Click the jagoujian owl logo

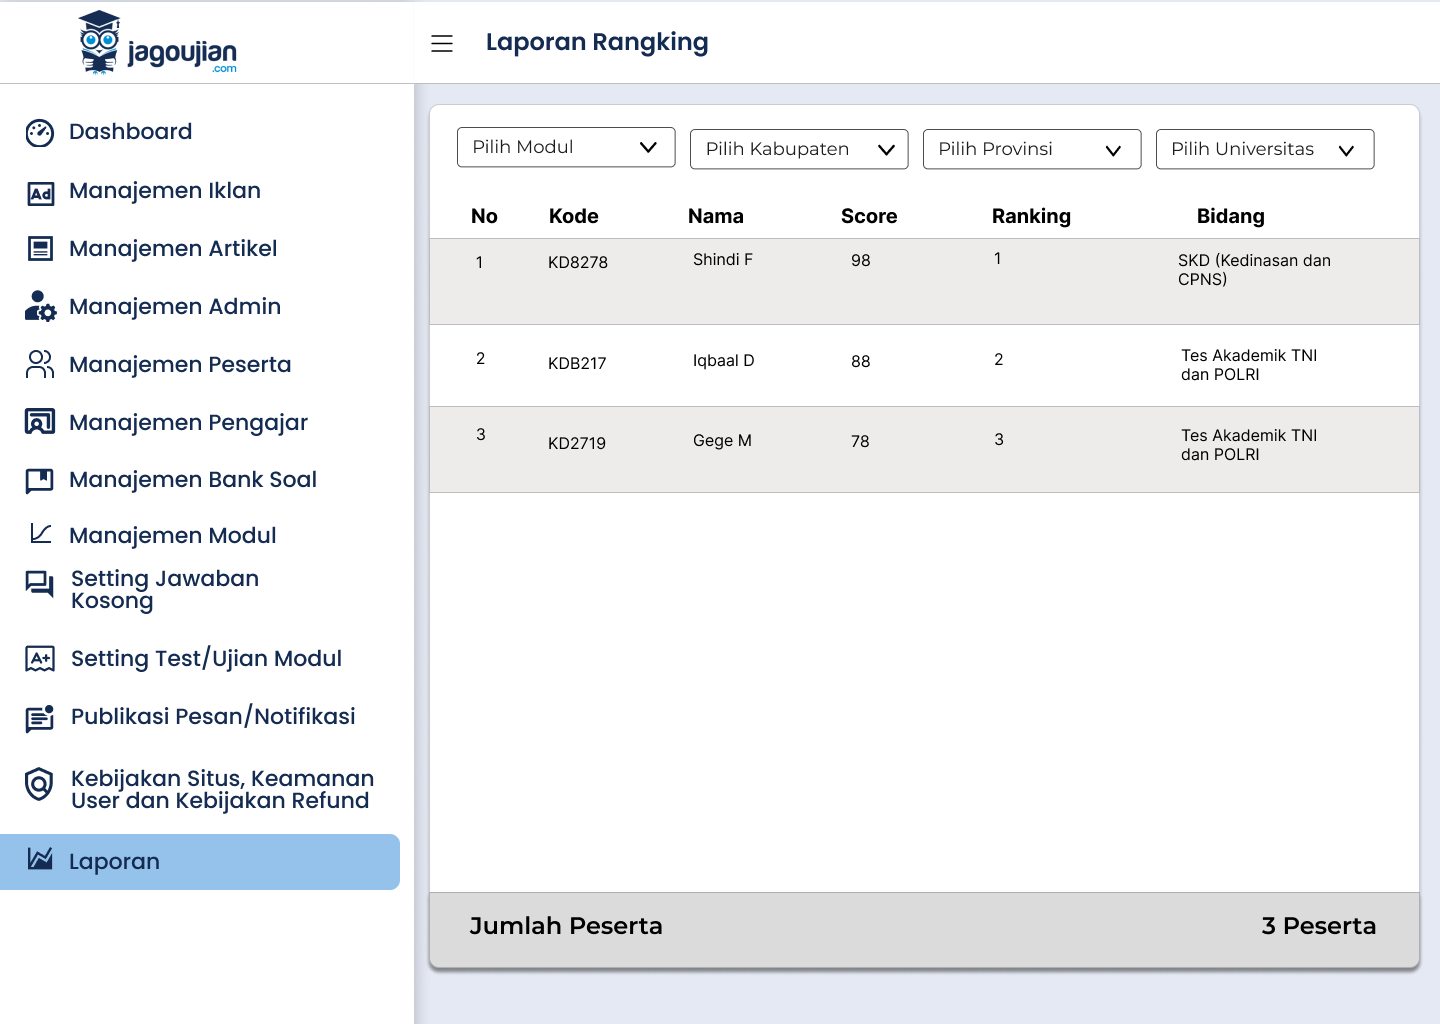click(x=158, y=43)
